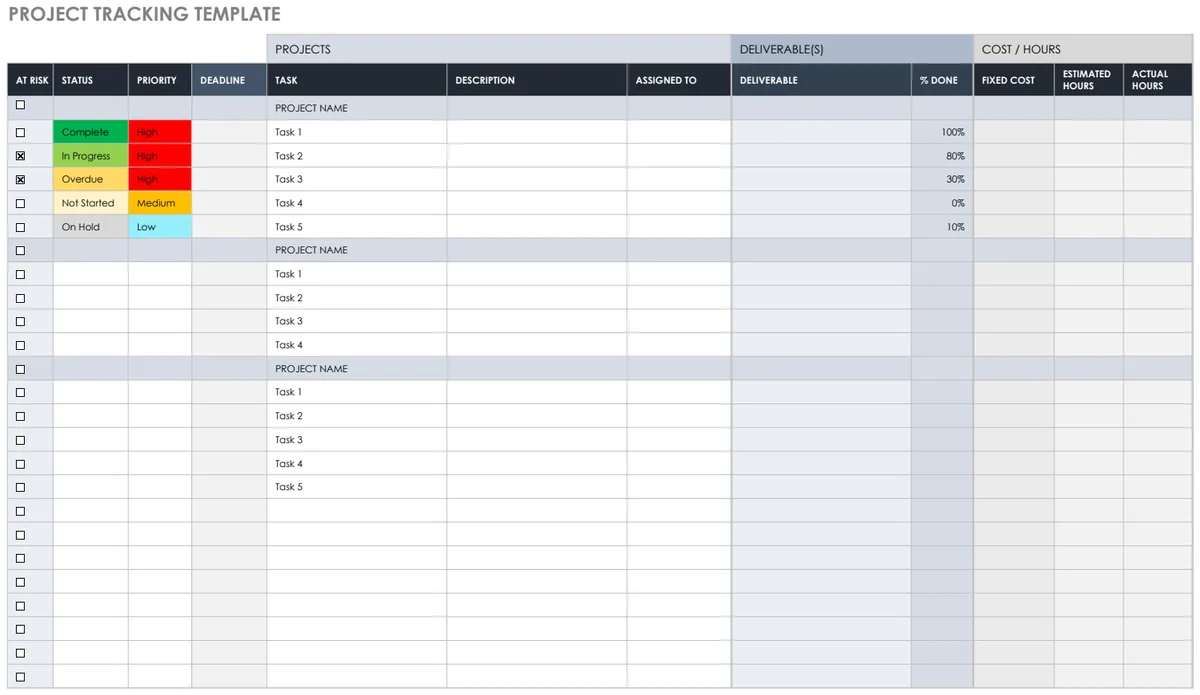Click the Not Started status cell
1200x695 pixels.
pos(91,203)
